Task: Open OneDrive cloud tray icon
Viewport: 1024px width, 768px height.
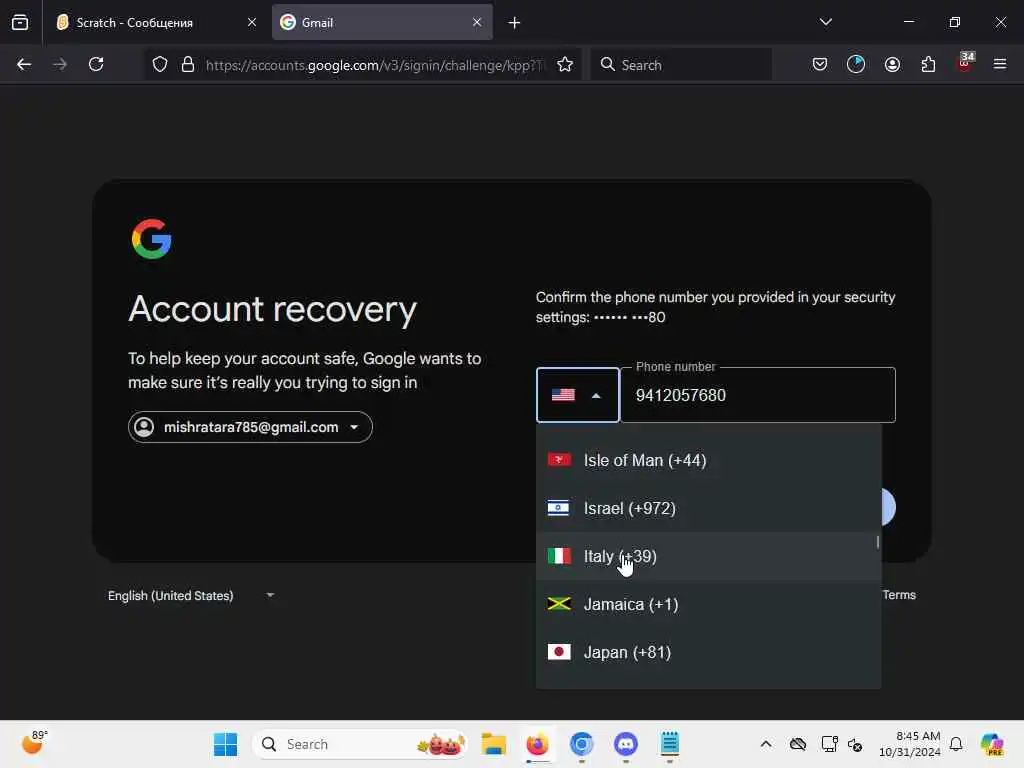Action: coord(797,744)
